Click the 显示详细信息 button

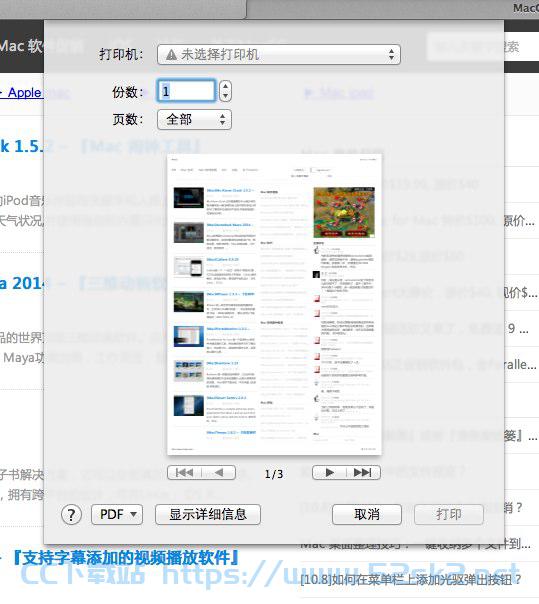click(208, 515)
